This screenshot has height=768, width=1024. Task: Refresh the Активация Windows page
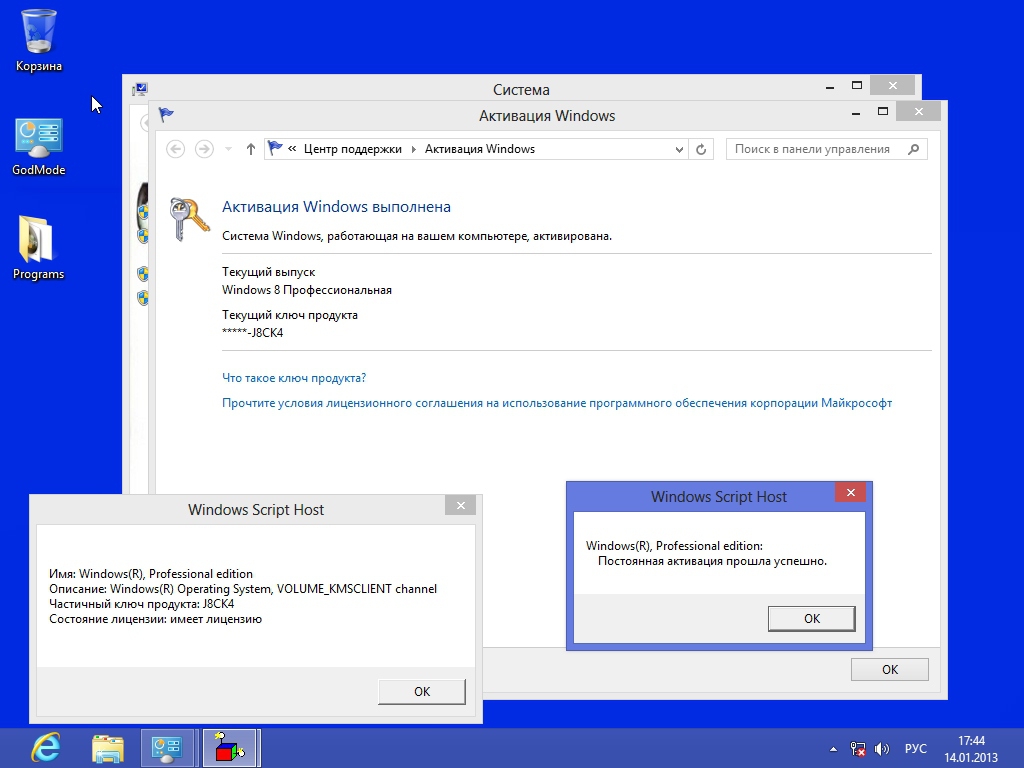(x=701, y=150)
